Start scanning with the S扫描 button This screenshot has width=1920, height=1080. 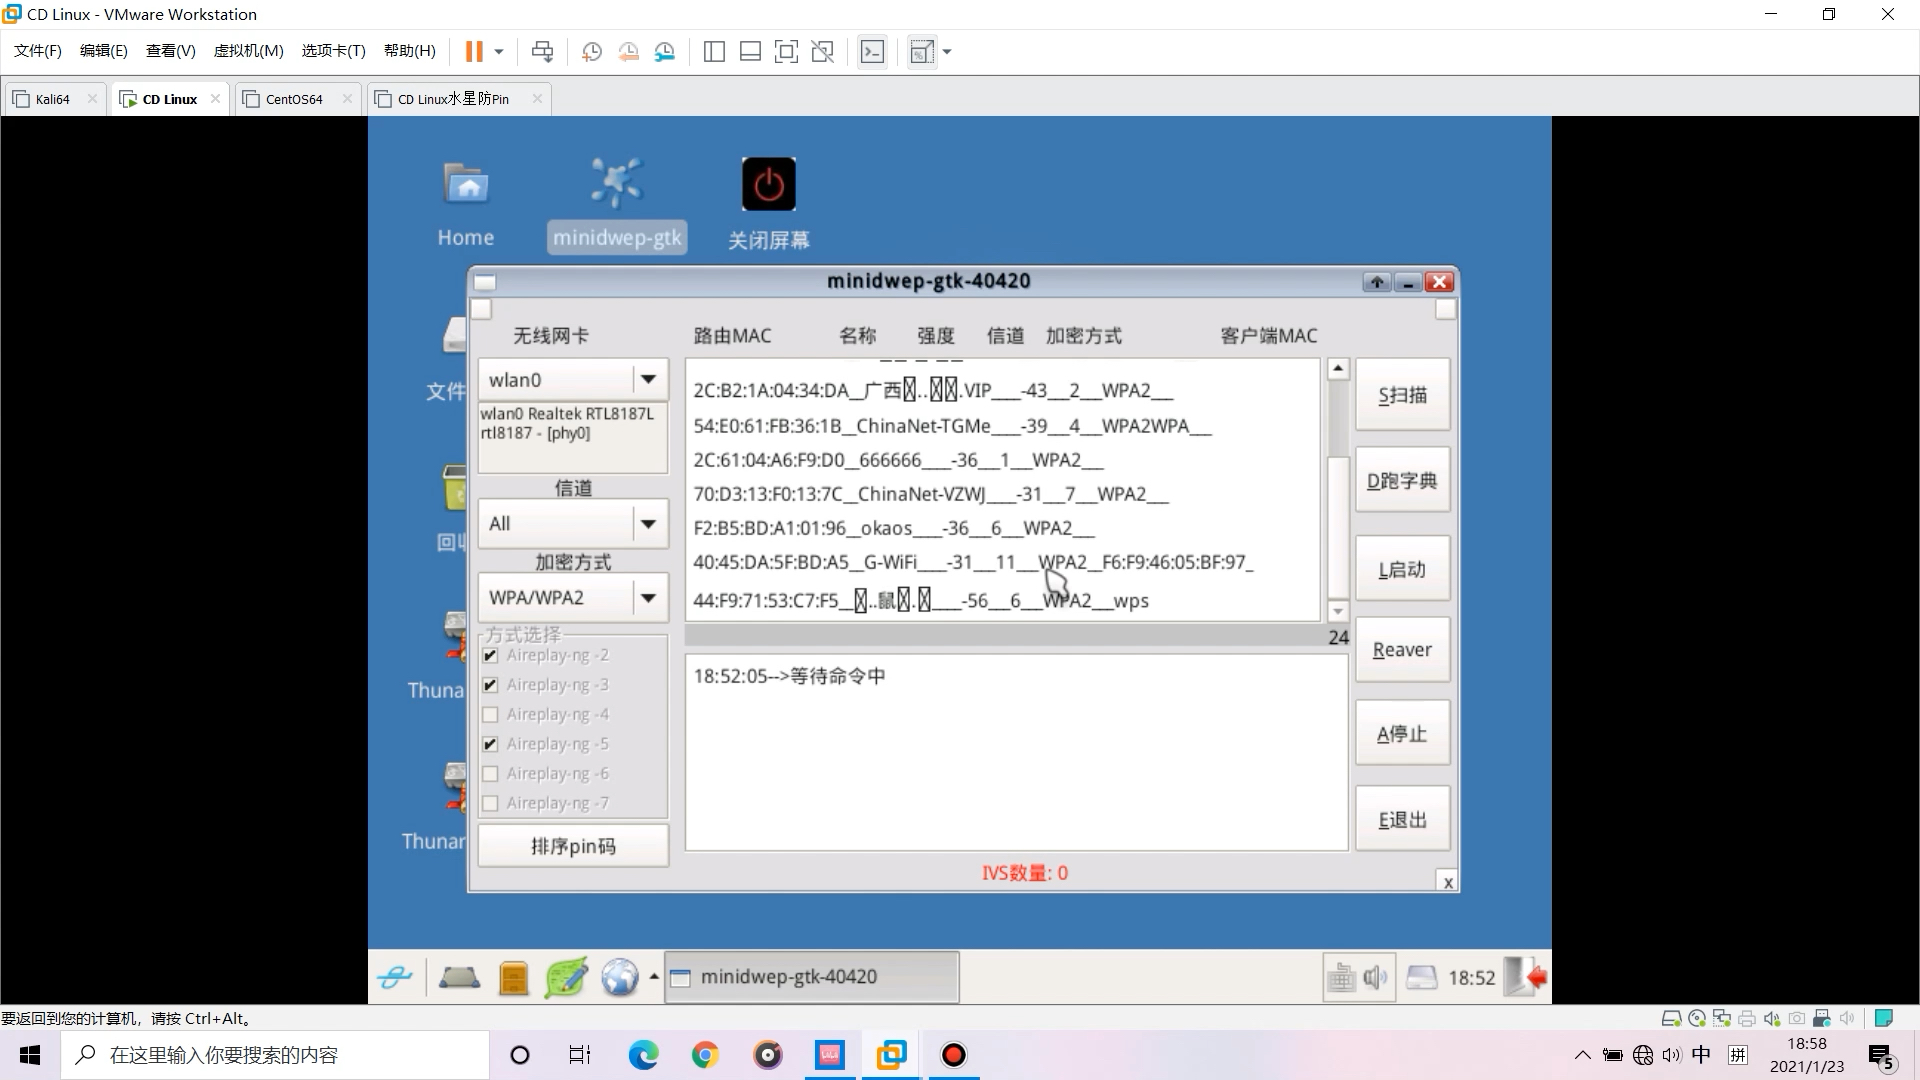point(1401,394)
